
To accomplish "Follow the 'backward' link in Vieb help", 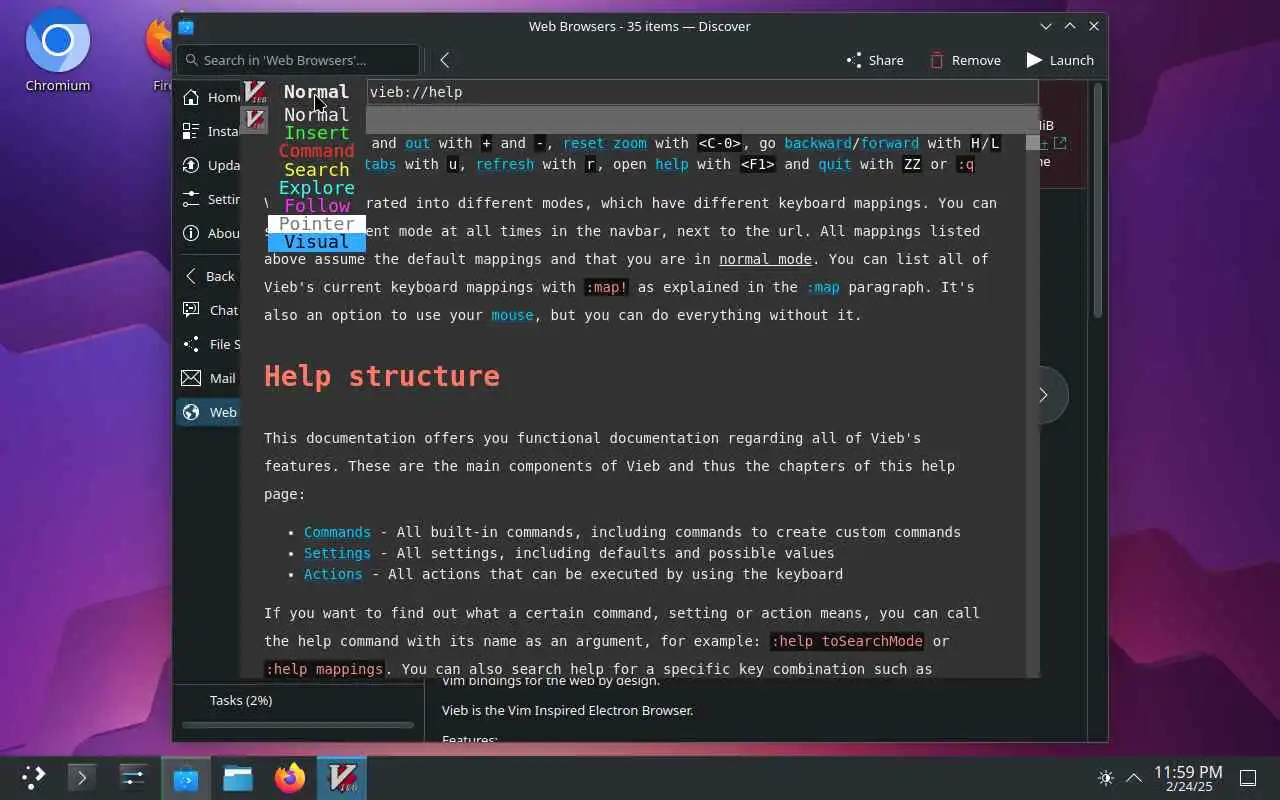I will point(817,143).
